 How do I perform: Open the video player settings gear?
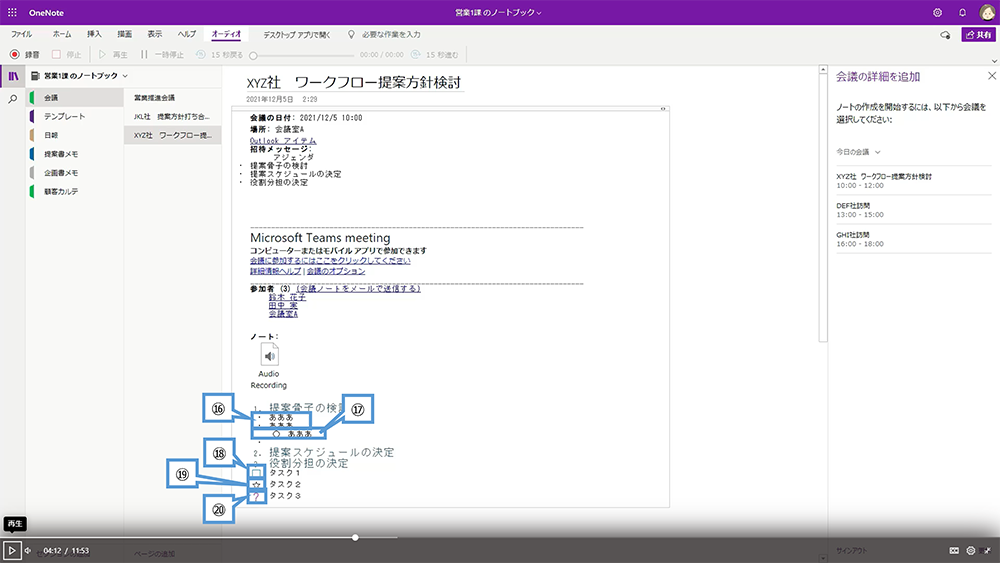coord(971,550)
